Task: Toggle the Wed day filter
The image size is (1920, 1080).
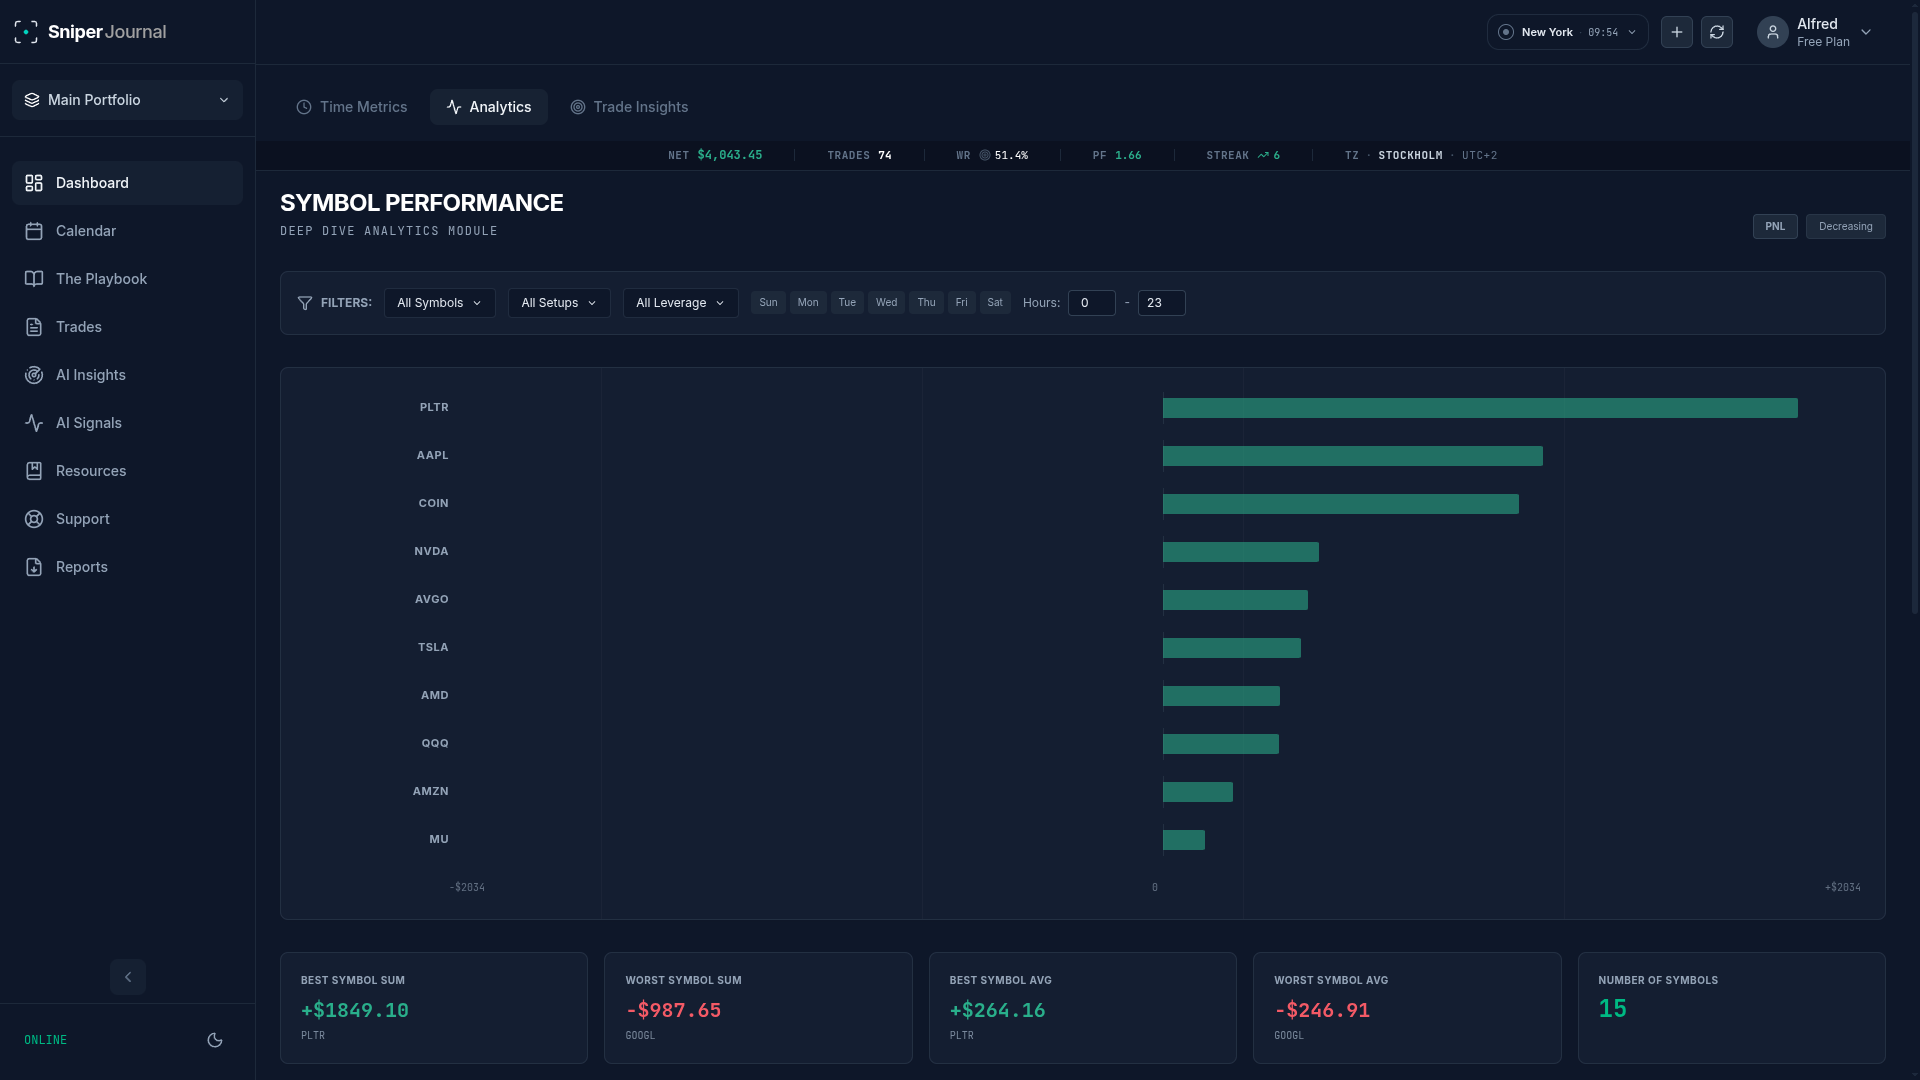Action: pyautogui.click(x=886, y=302)
